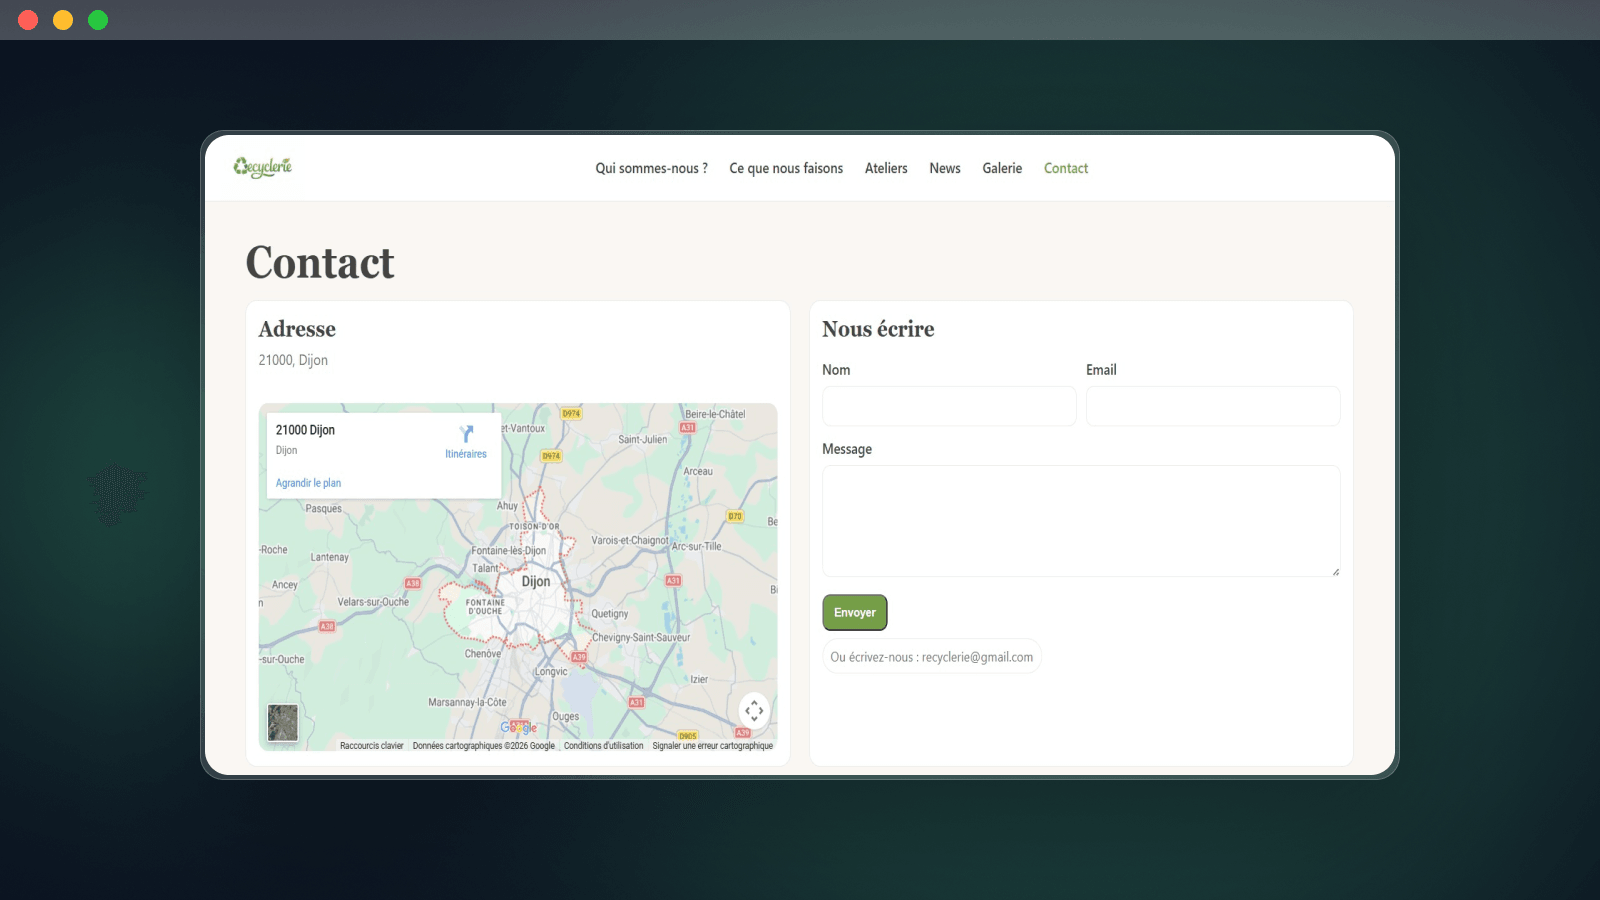
Task: Go to Ce que nous faisons page
Action: (x=786, y=168)
